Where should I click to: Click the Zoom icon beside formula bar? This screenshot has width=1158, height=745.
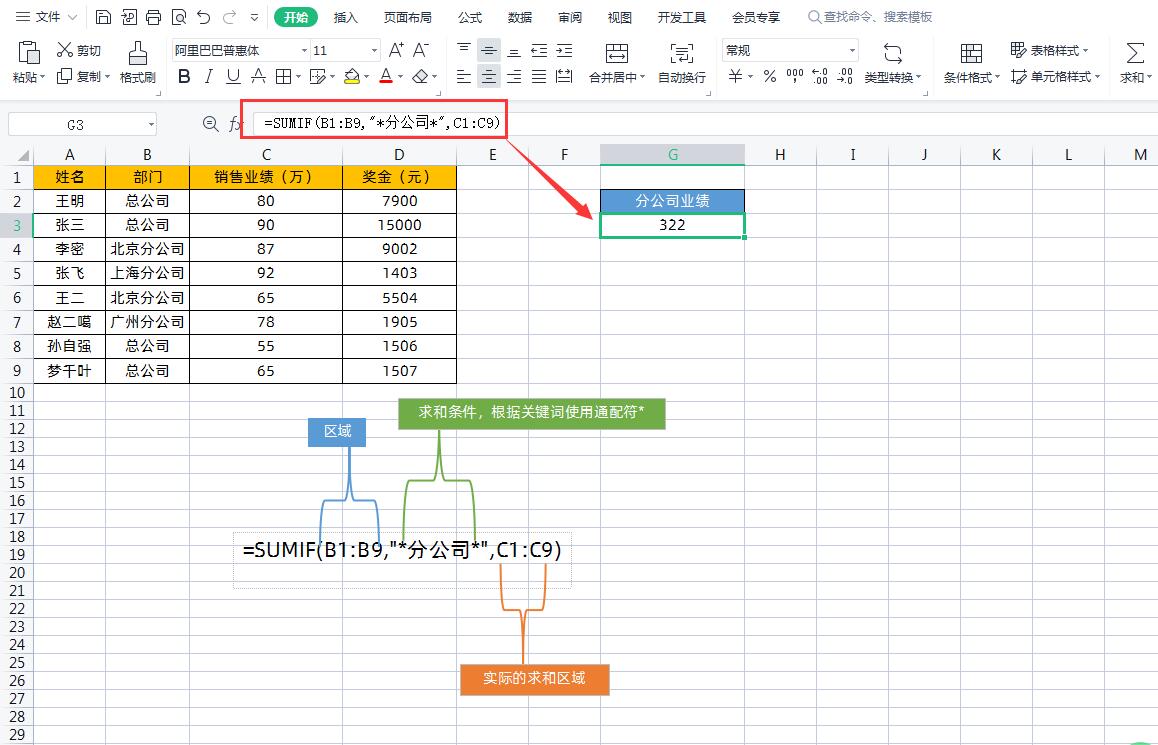(210, 124)
